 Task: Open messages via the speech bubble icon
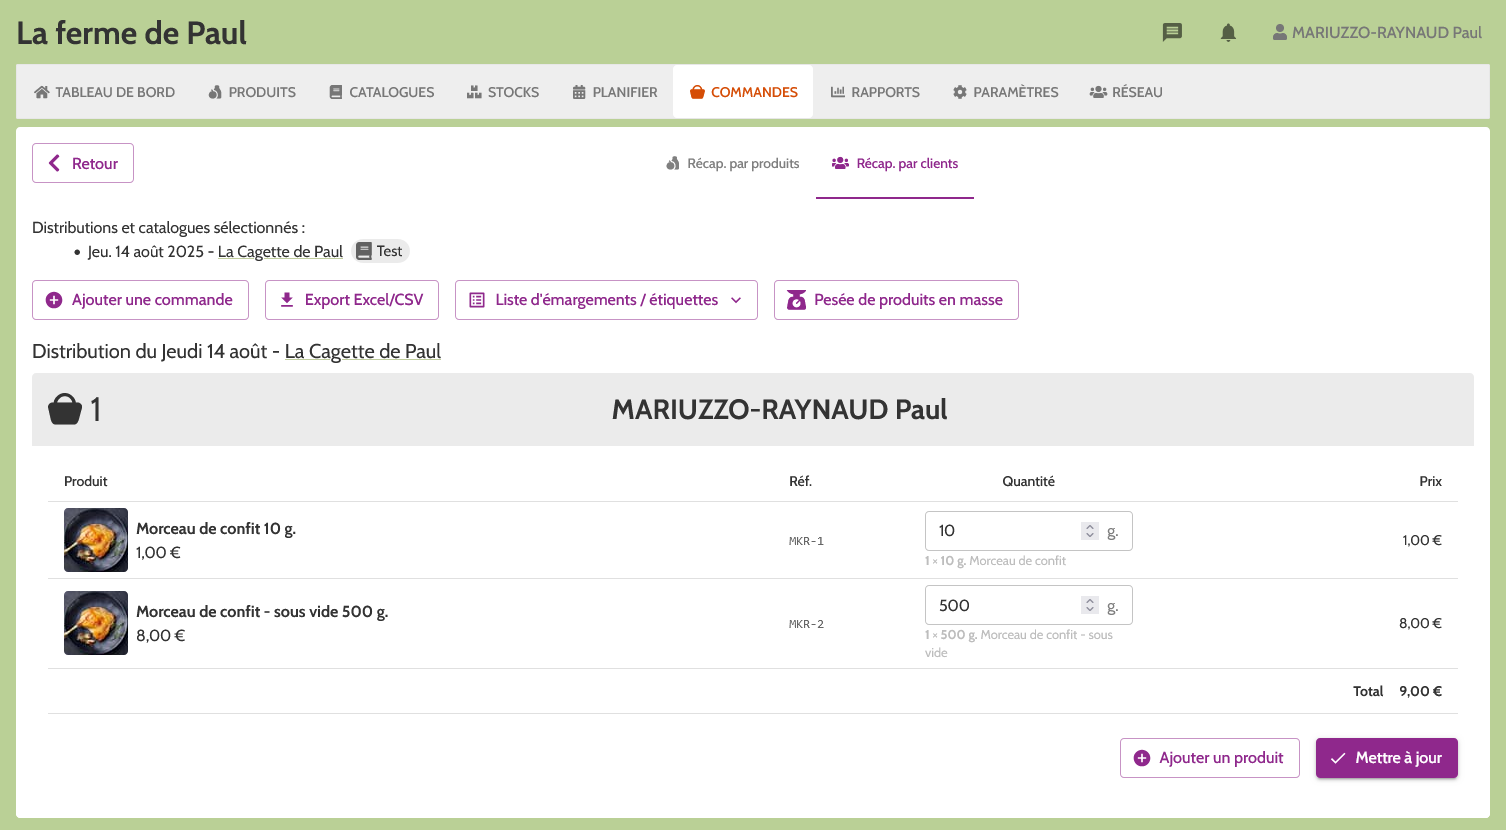coord(1171,32)
